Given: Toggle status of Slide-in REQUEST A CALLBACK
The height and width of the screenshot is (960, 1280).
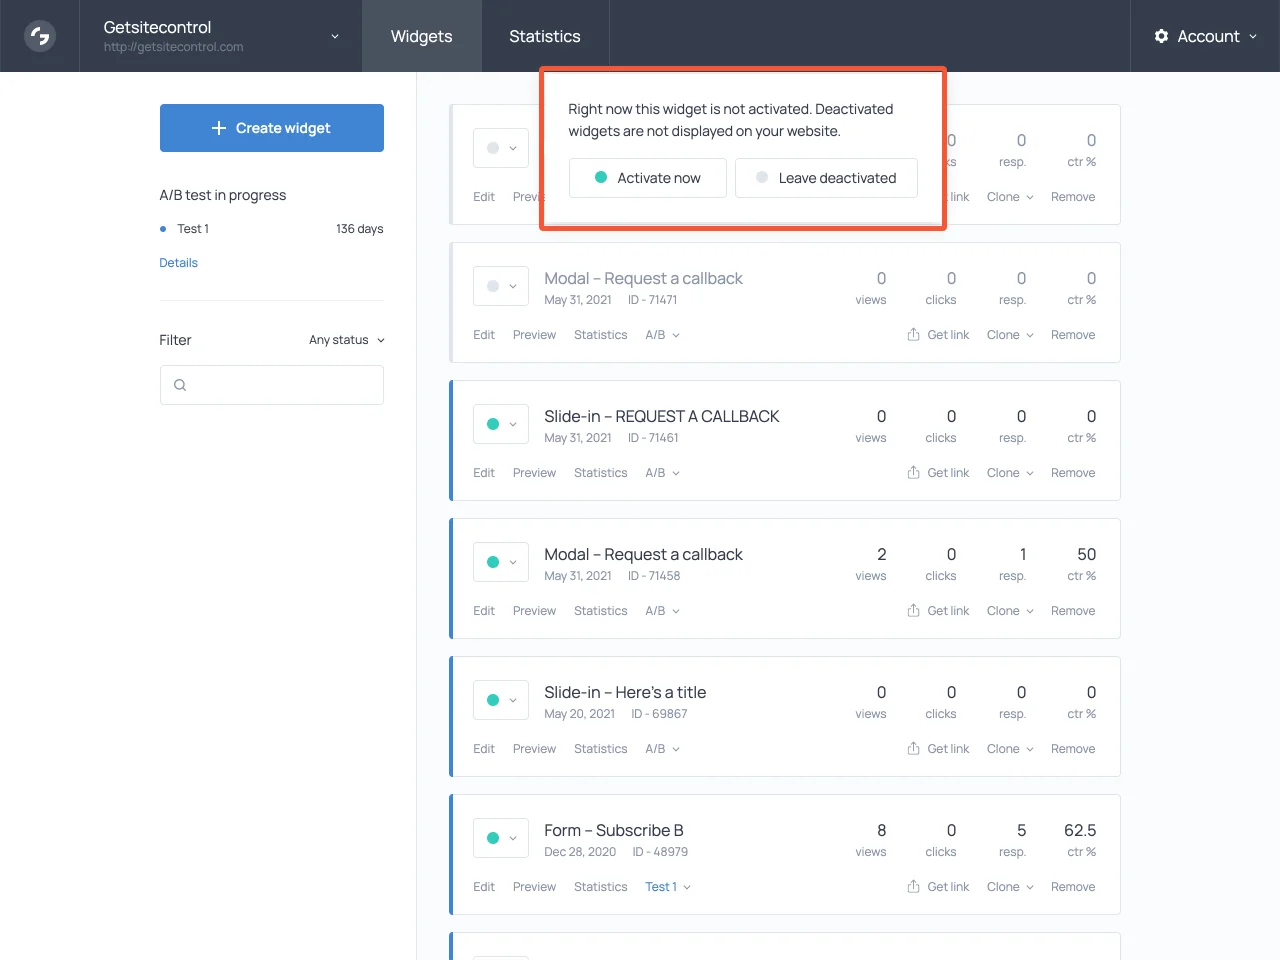Looking at the screenshot, I should click(501, 424).
